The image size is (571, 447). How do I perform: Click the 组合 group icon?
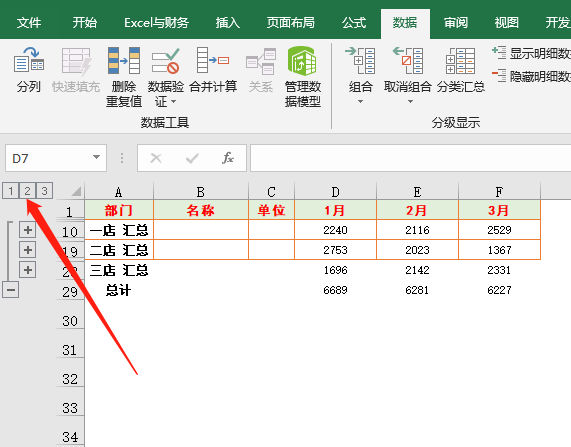point(360,60)
